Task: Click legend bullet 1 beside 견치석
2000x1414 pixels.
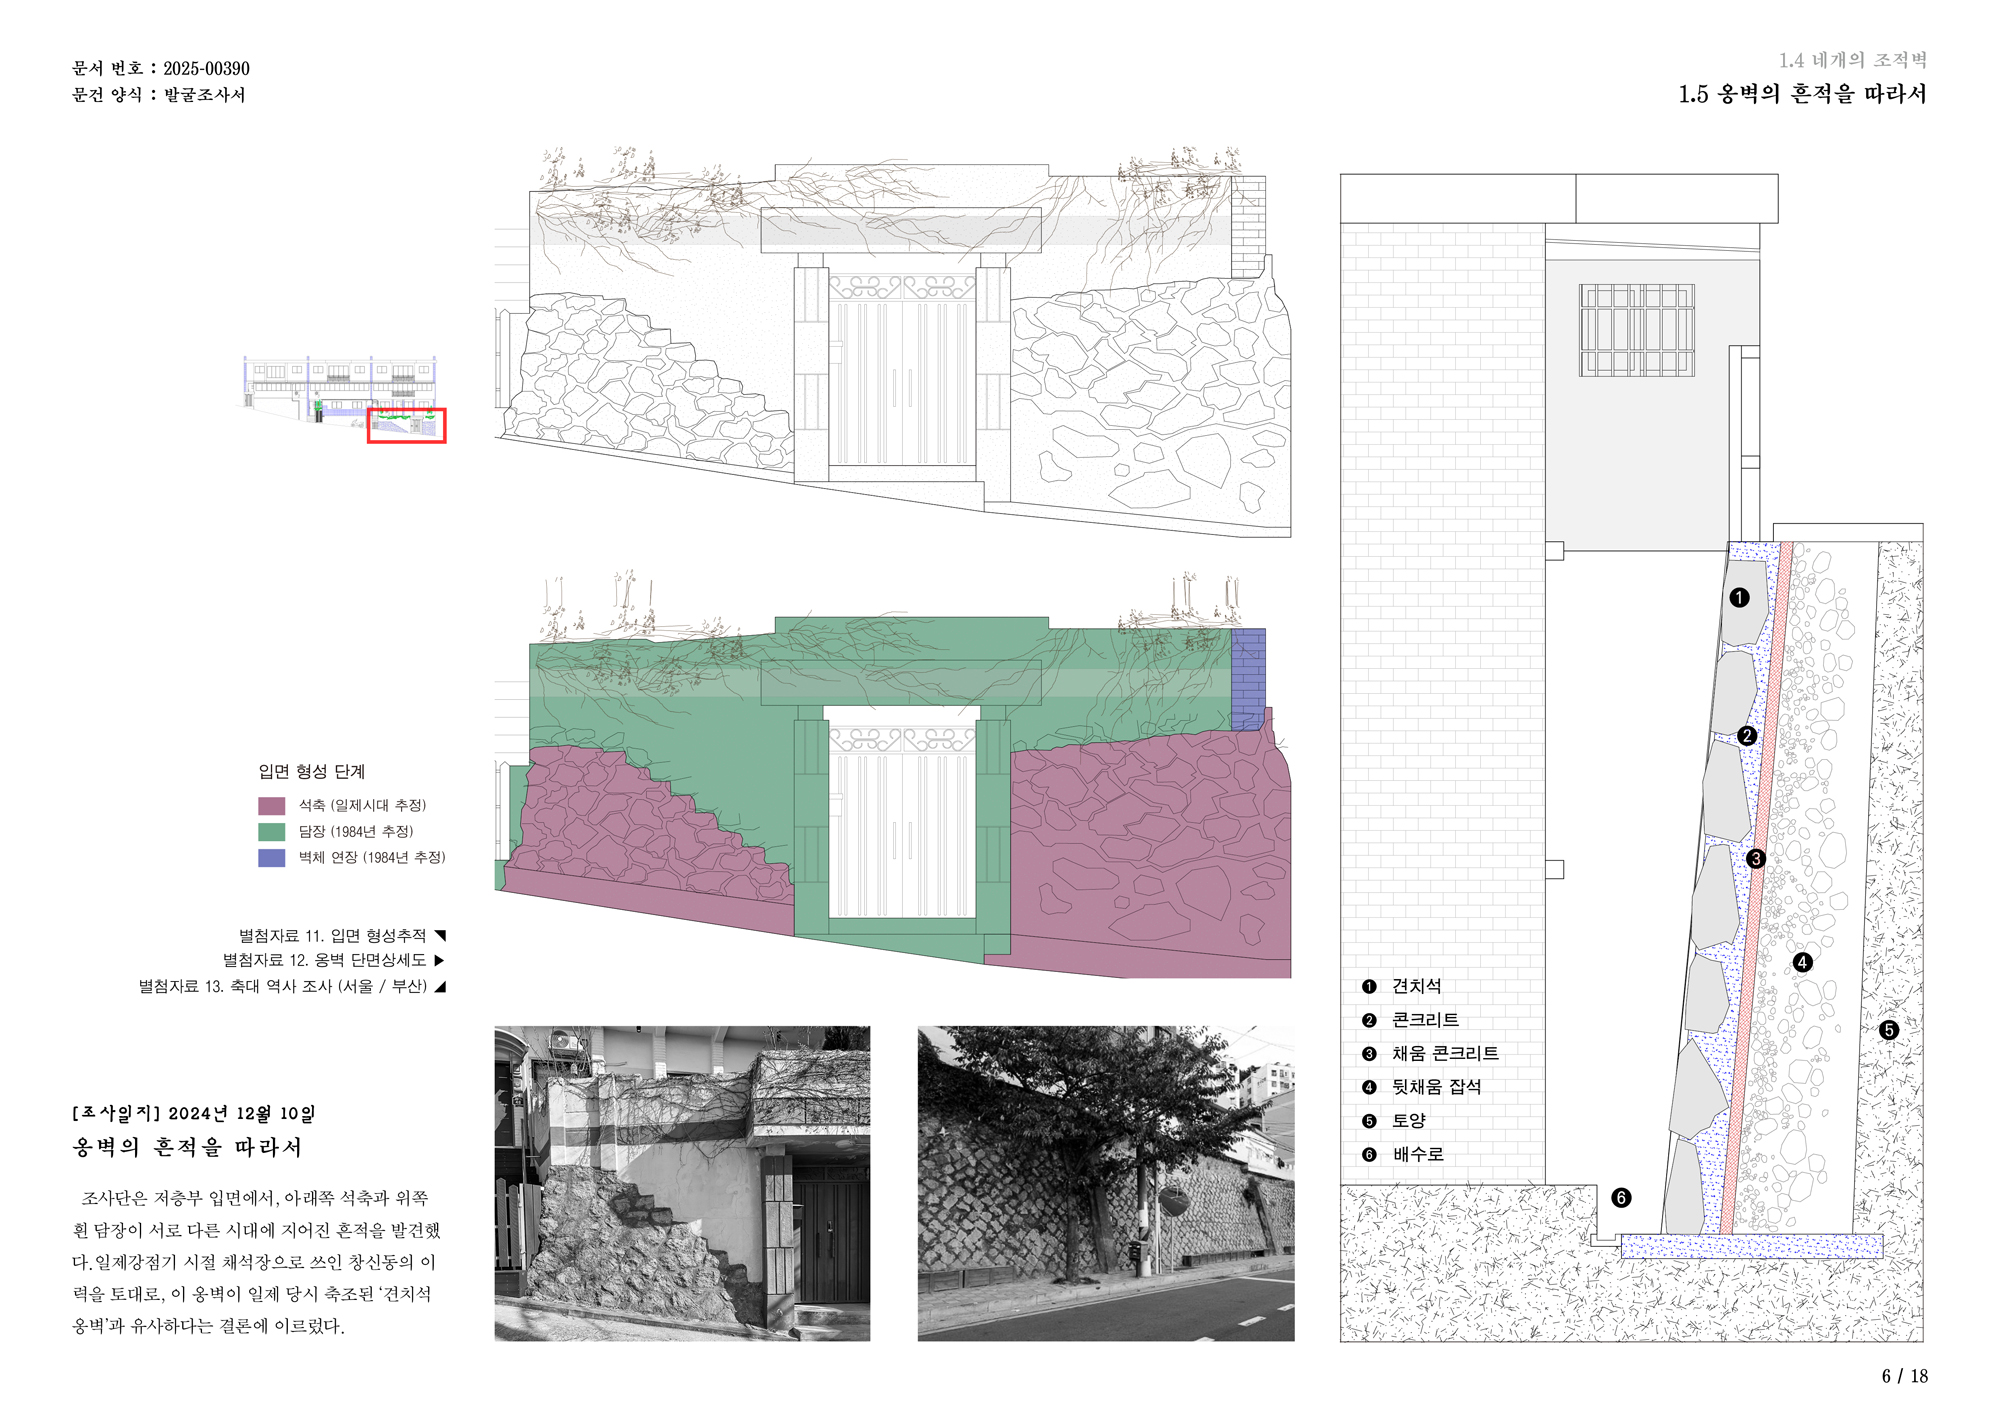Action: coord(1369,986)
